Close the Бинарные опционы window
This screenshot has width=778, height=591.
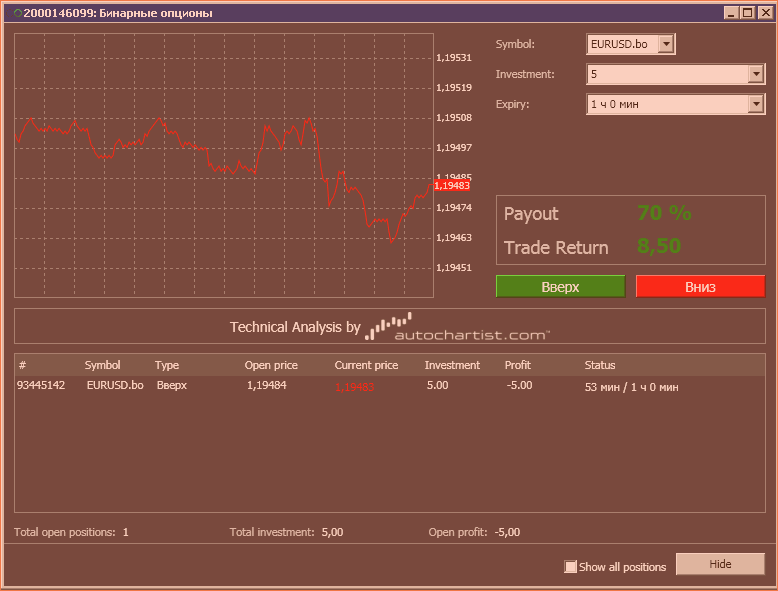pyautogui.click(x=765, y=13)
